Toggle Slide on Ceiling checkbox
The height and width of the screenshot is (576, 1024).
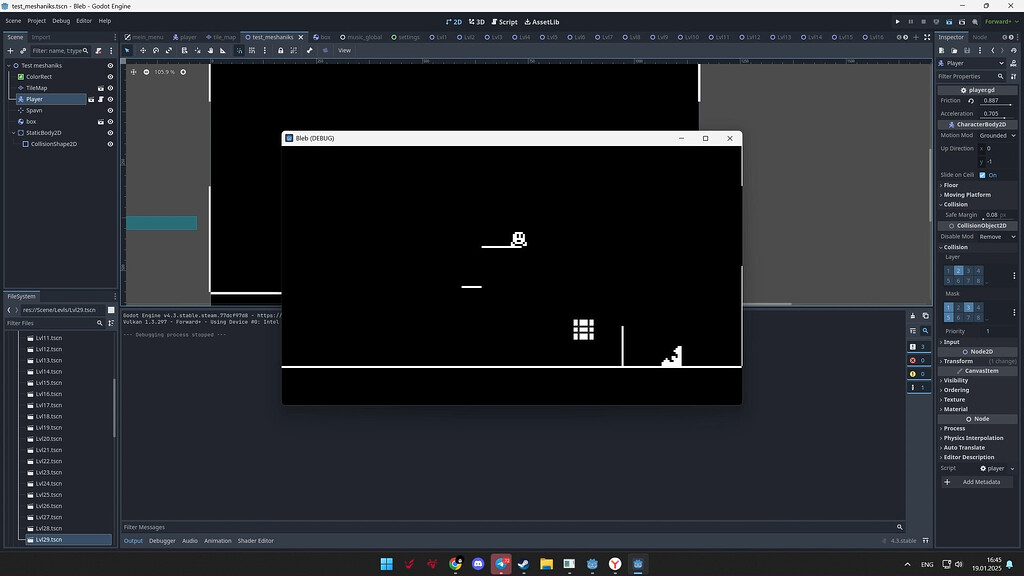pos(982,175)
